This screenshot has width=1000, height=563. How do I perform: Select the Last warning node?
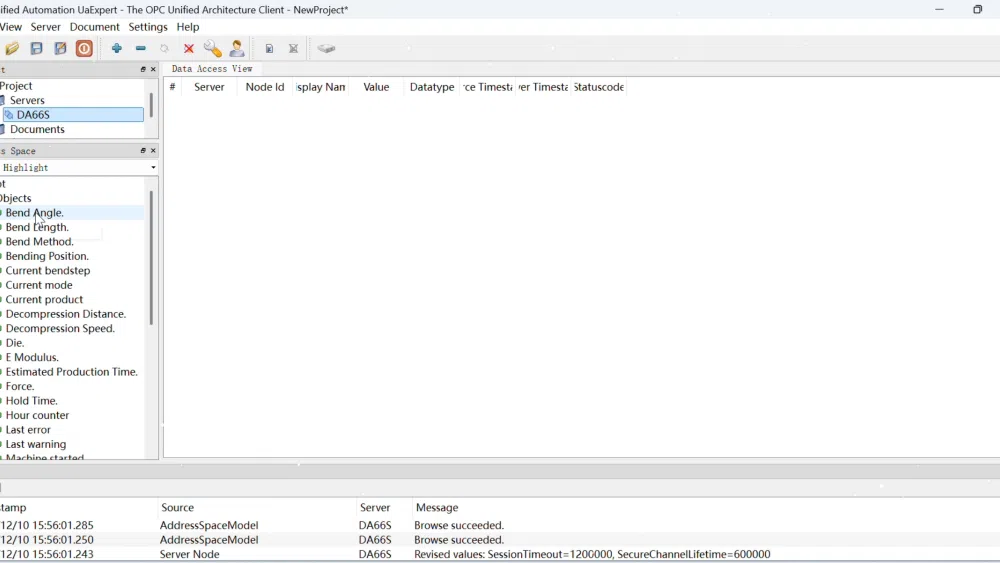coord(36,444)
